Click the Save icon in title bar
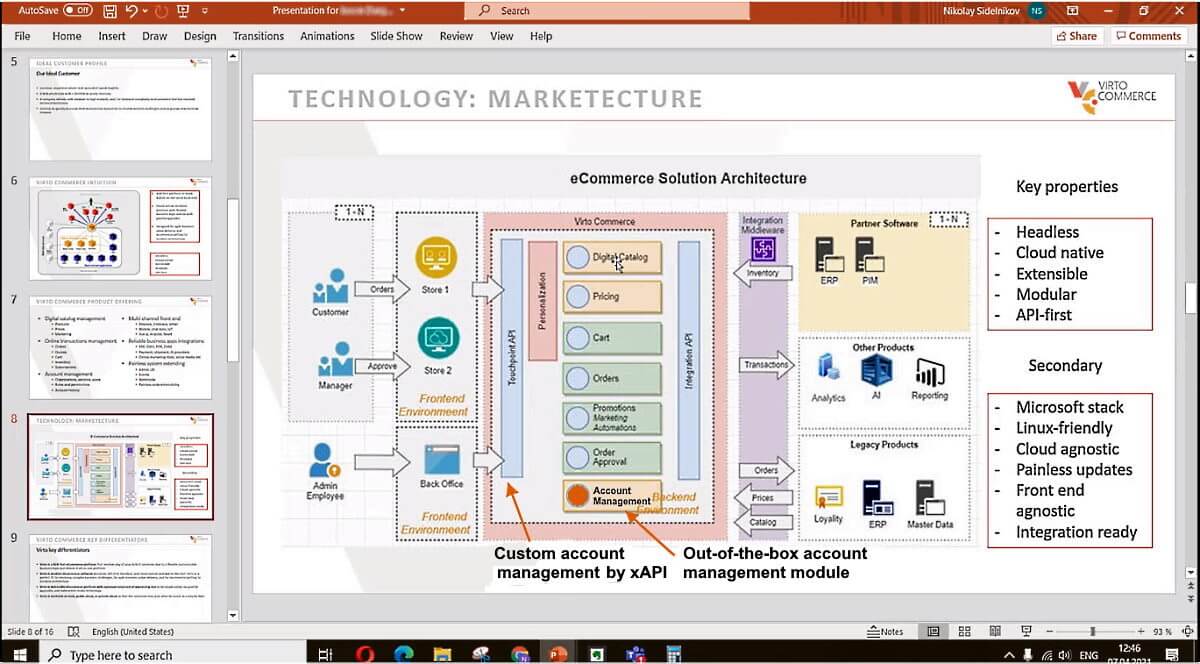This screenshot has height=664, width=1200. pos(109,11)
